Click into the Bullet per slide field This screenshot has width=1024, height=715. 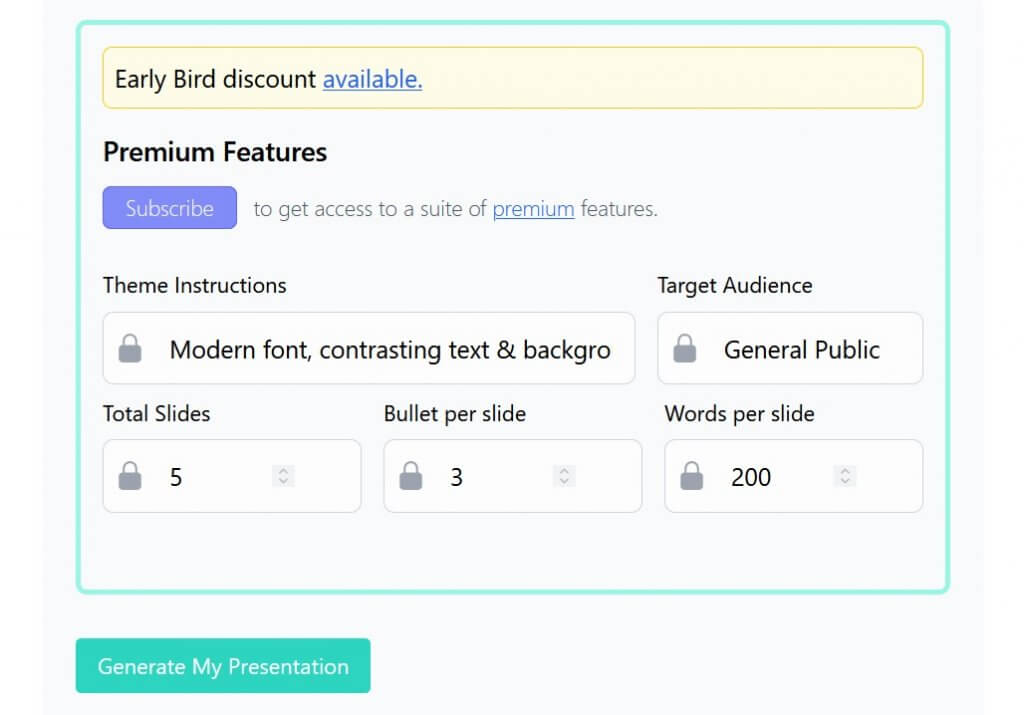tap(513, 476)
